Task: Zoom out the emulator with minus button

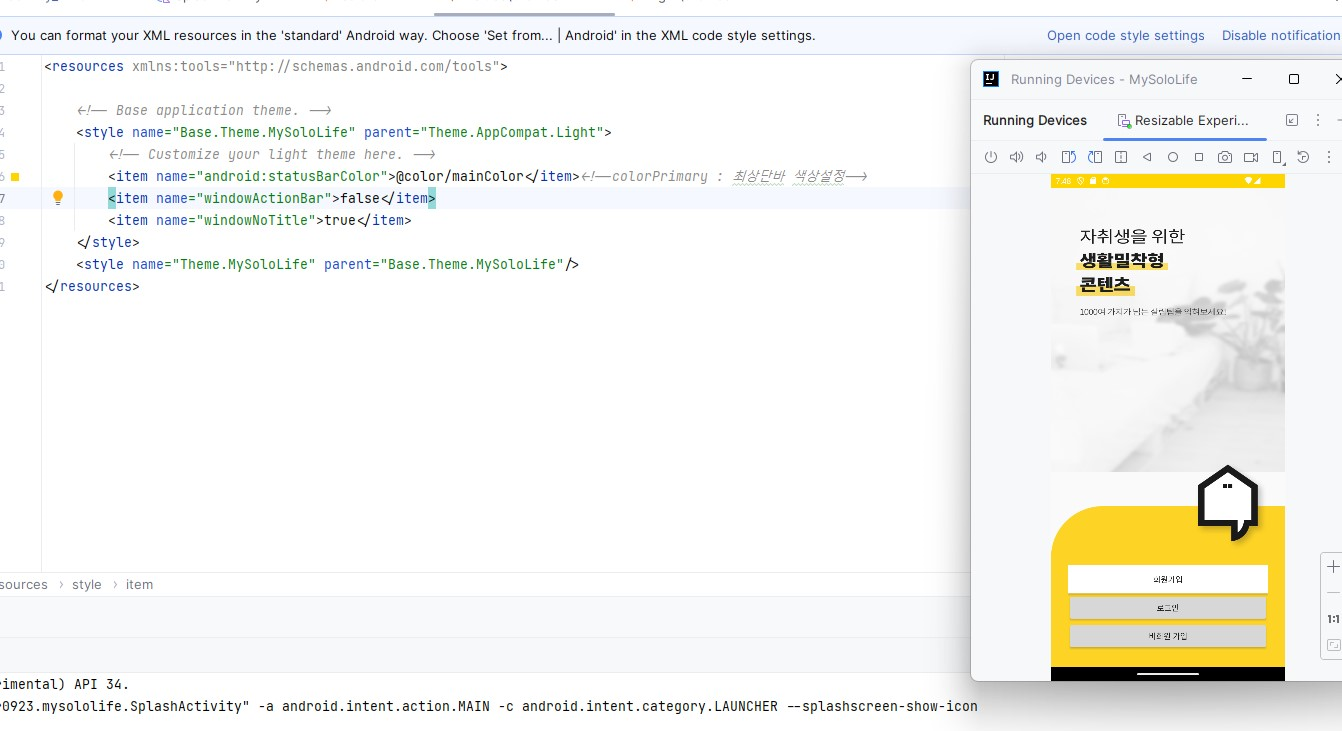Action: 1333,593
